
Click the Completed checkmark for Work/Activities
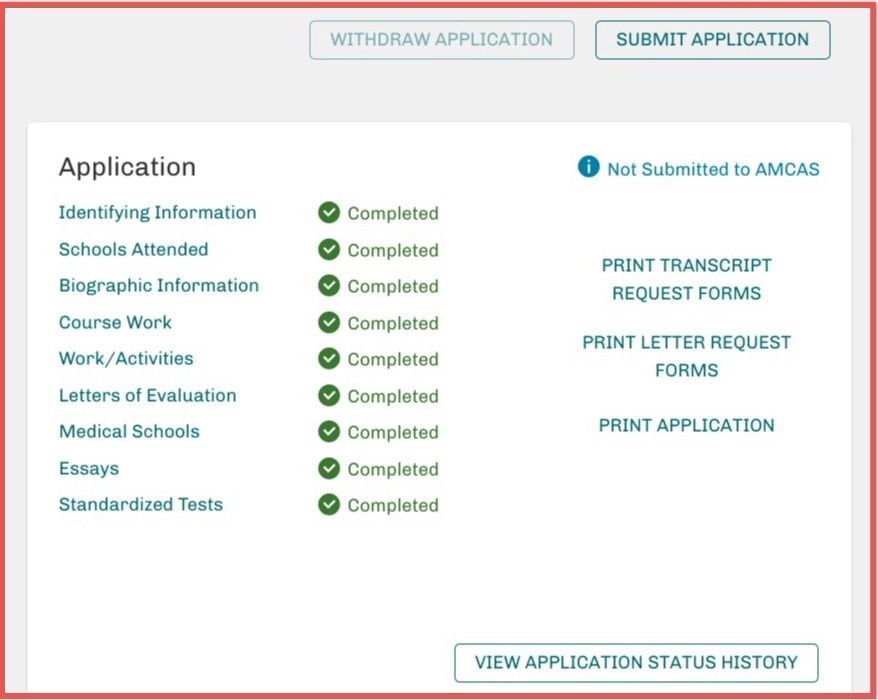click(x=328, y=359)
